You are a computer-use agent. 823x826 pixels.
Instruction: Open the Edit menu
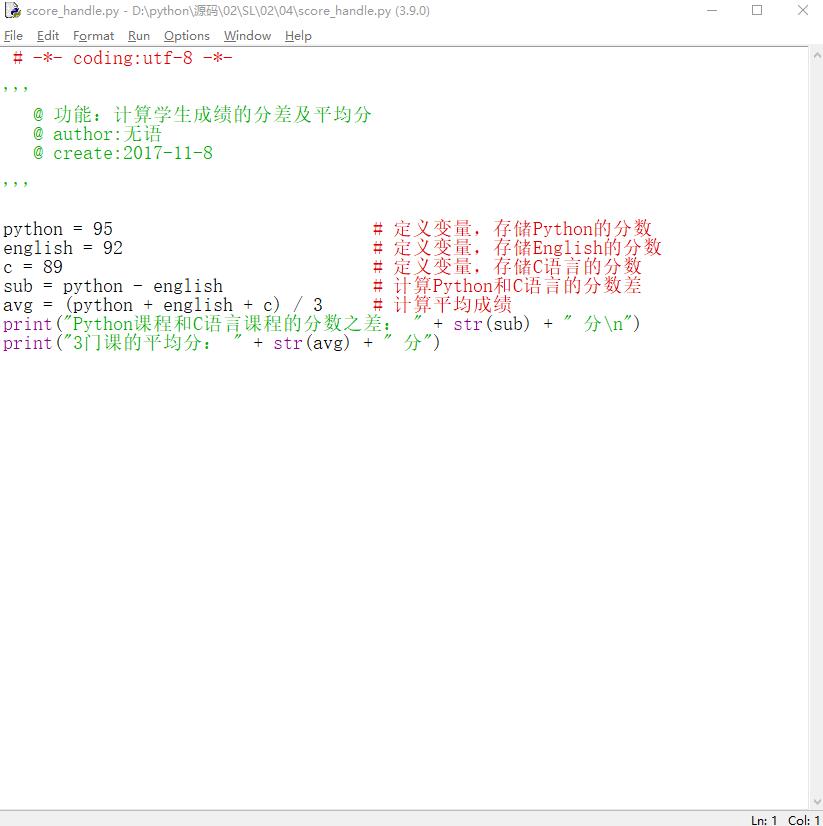tap(48, 36)
